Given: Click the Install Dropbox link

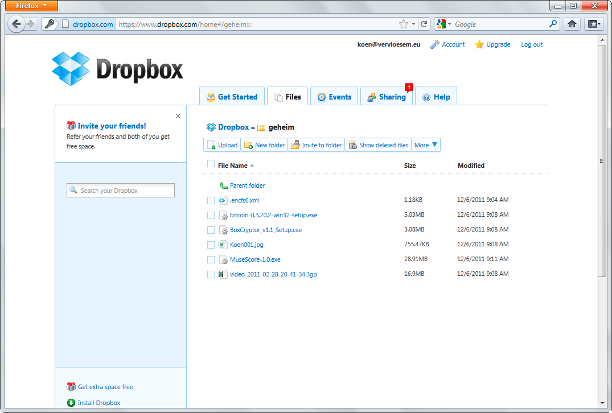Looking at the screenshot, I should tap(99, 402).
